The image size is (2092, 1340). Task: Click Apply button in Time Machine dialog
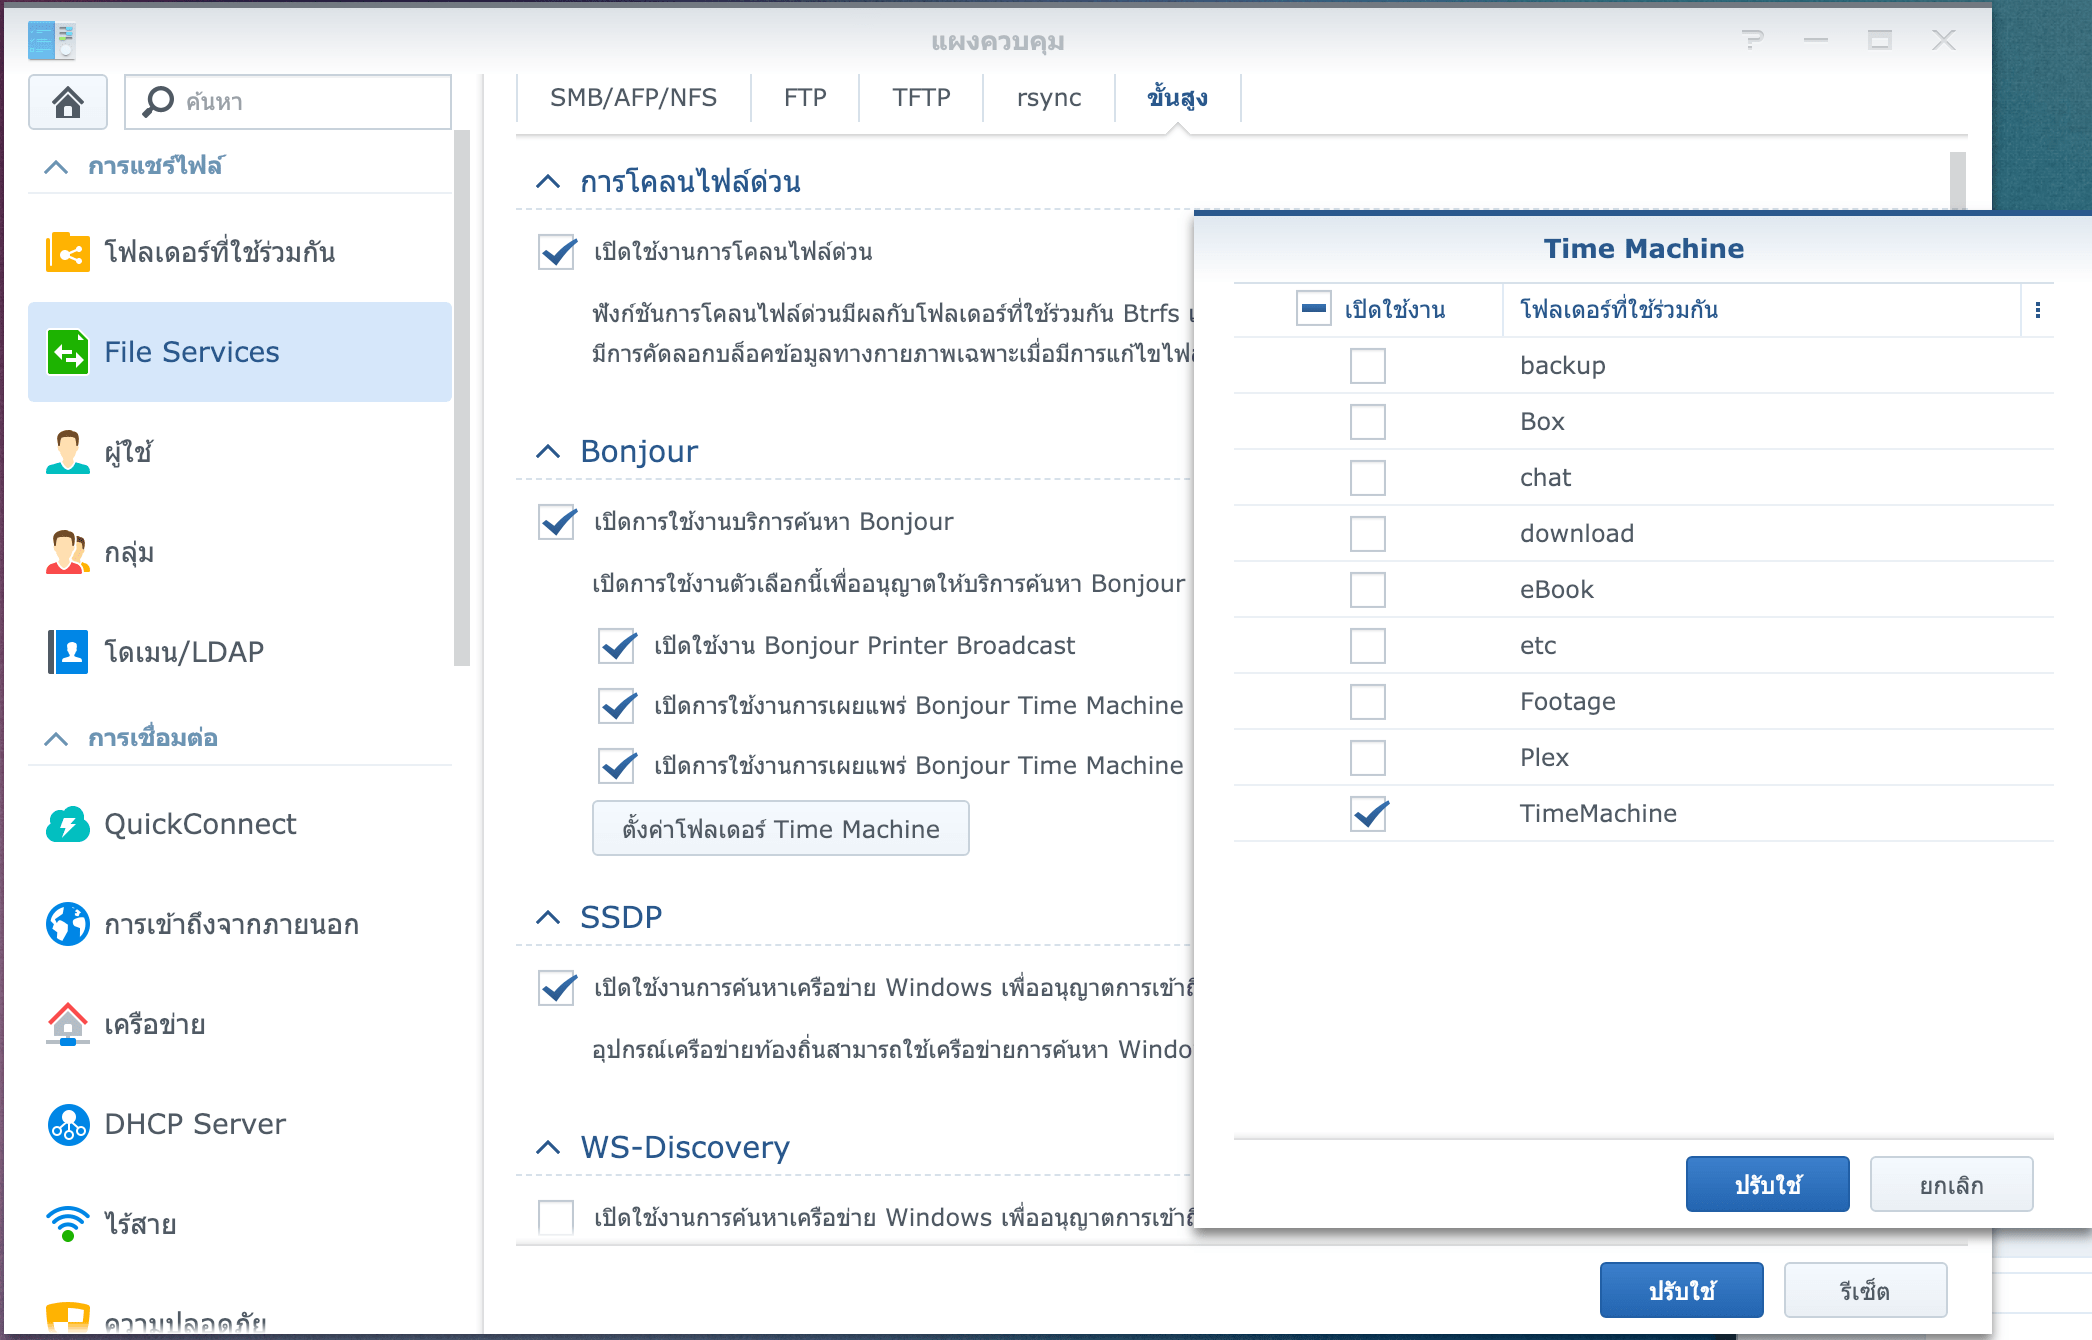pos(1766,1185)
